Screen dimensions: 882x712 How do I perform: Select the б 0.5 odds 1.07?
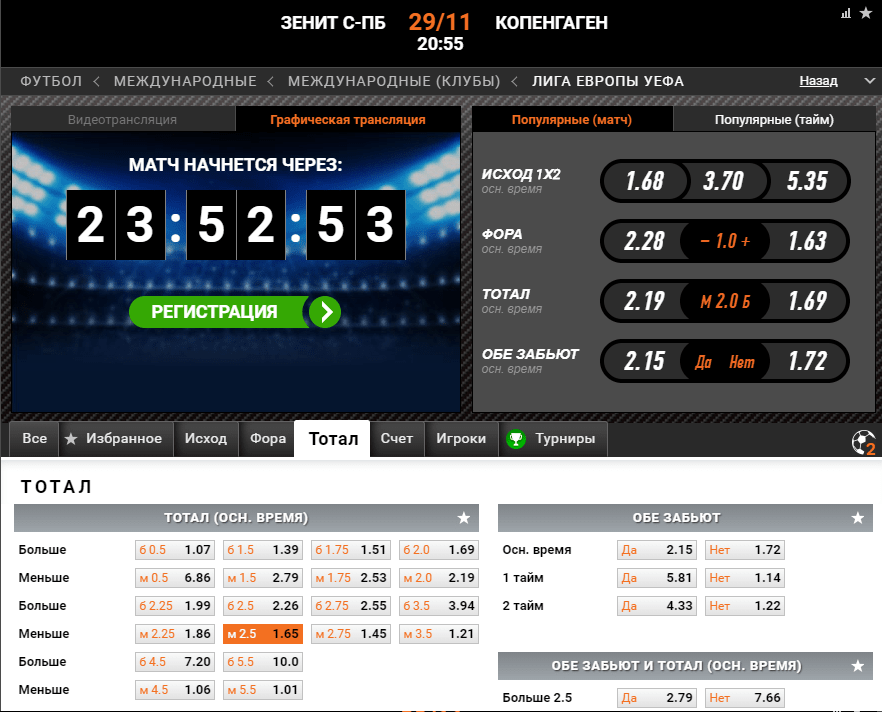(175, 550)
